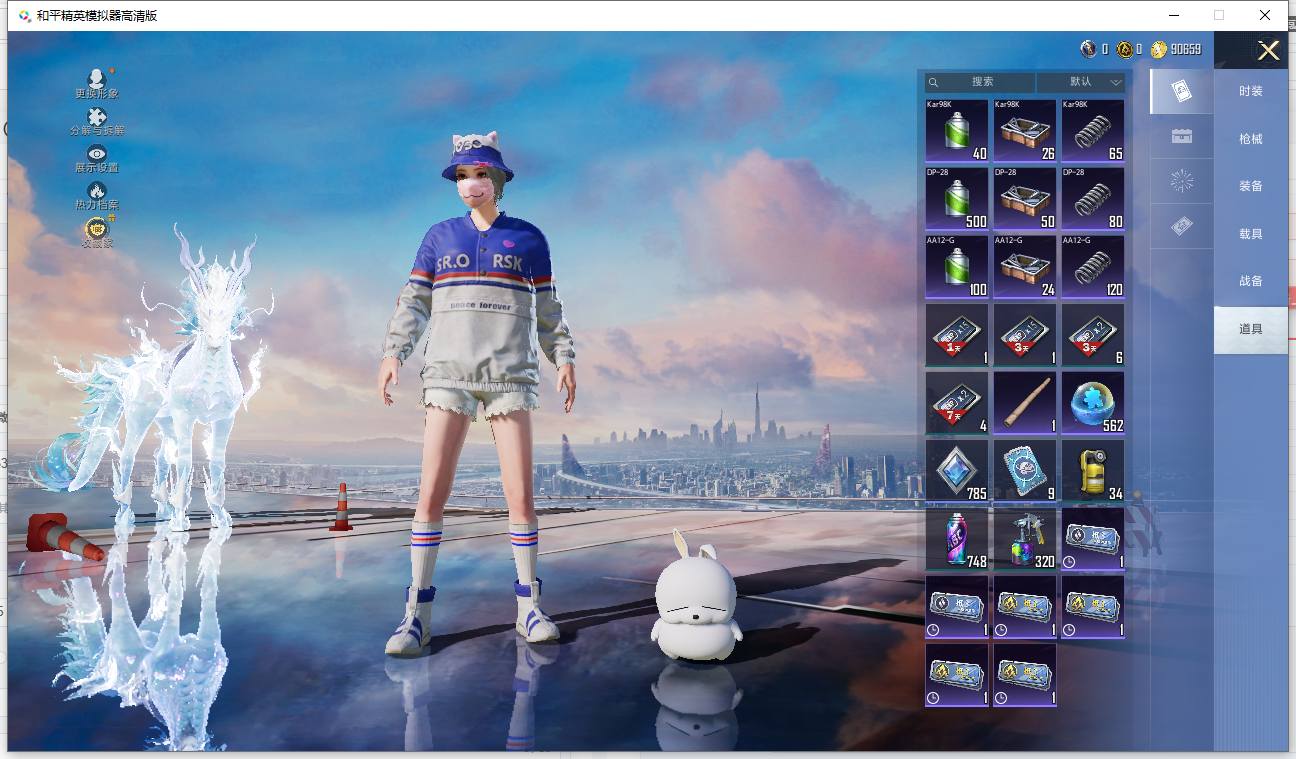This screenshot has height=759, width=1296.
Task: Select the AA12-G material crate (24)
Action: tap(1025, 266)
